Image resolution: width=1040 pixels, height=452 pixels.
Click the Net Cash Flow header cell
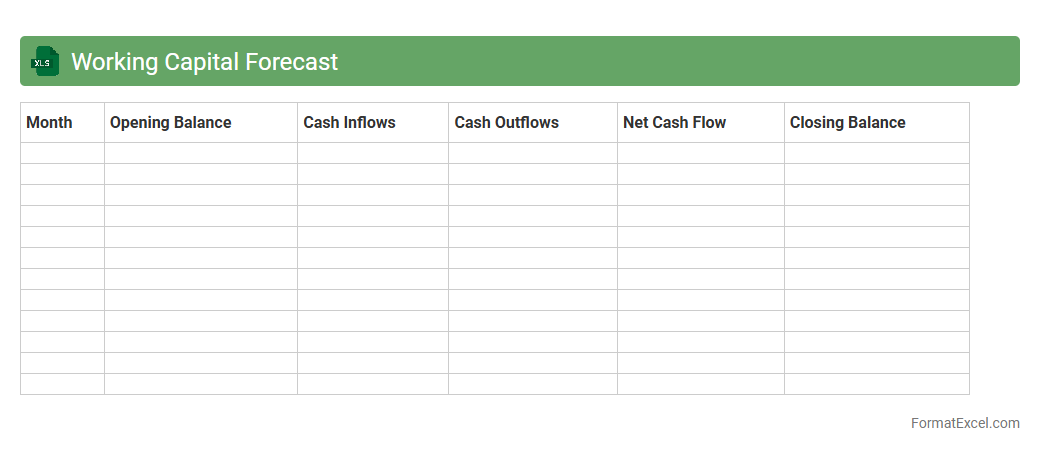pos(674,123)
